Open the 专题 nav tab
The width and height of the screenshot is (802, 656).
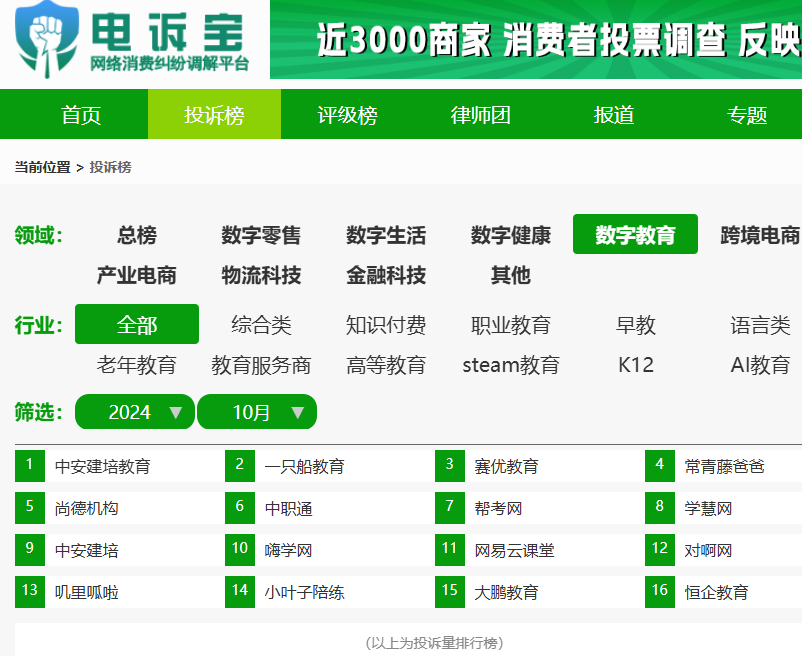747,115
